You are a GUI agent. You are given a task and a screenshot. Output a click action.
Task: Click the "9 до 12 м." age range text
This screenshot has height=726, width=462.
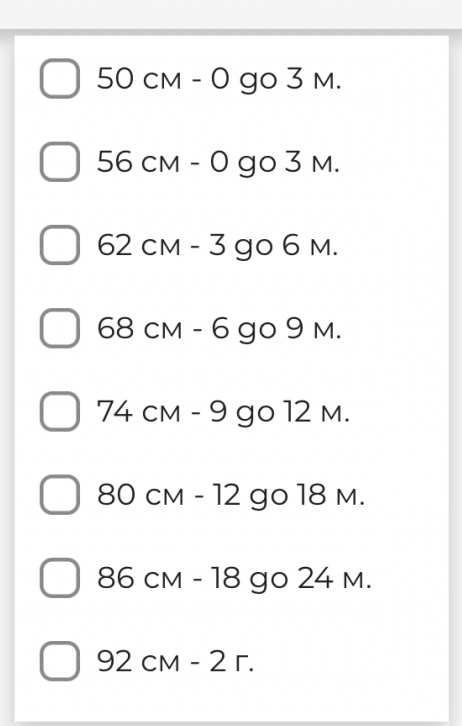pos(279,413)
